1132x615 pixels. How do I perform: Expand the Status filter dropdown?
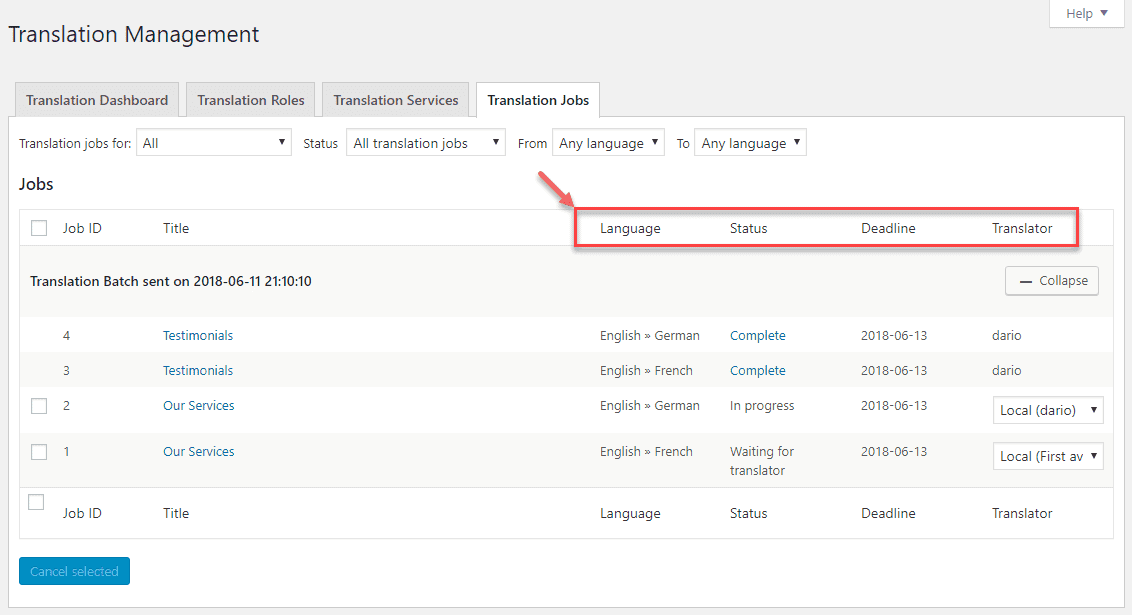point(426,143)
